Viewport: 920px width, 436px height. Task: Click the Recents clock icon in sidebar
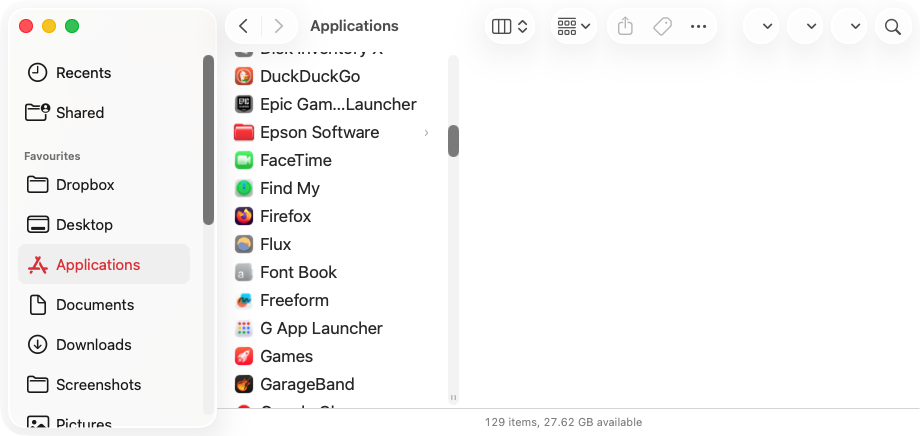(38, 73)
